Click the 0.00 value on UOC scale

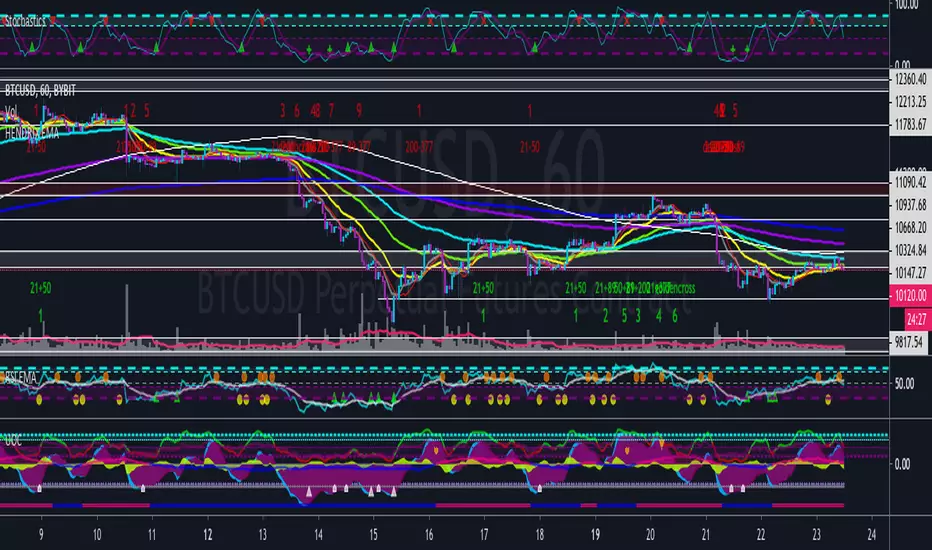(x=902, y=464)
